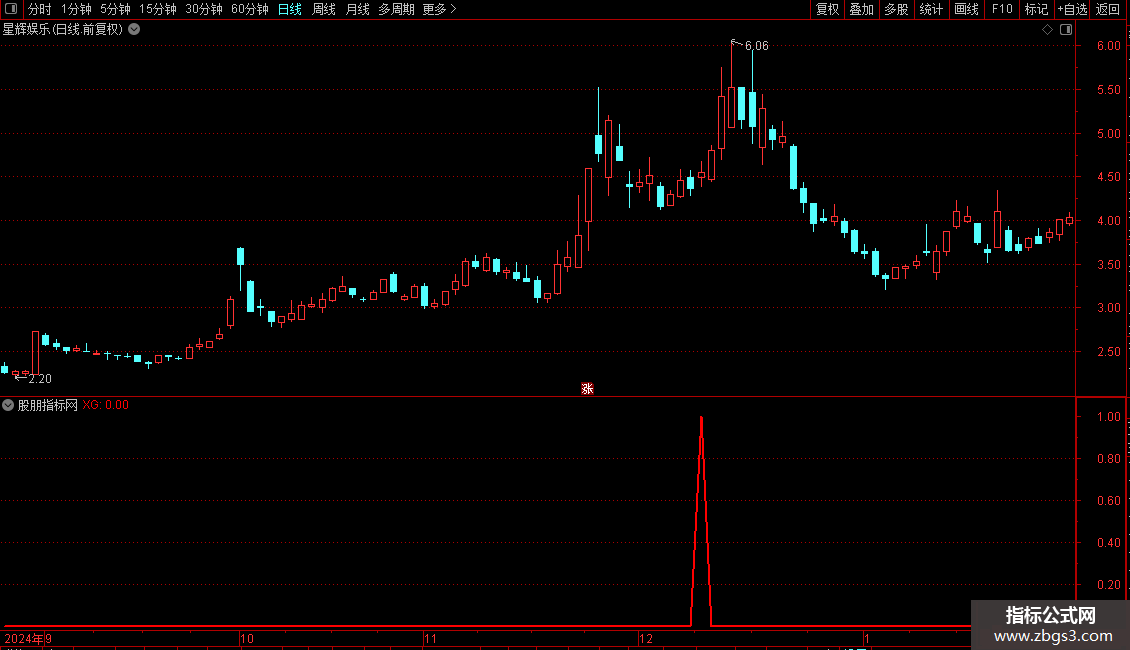Toggle the left sidebar panel icon
The height and width of the screenshot is (650, 1130).
(11, 9)
